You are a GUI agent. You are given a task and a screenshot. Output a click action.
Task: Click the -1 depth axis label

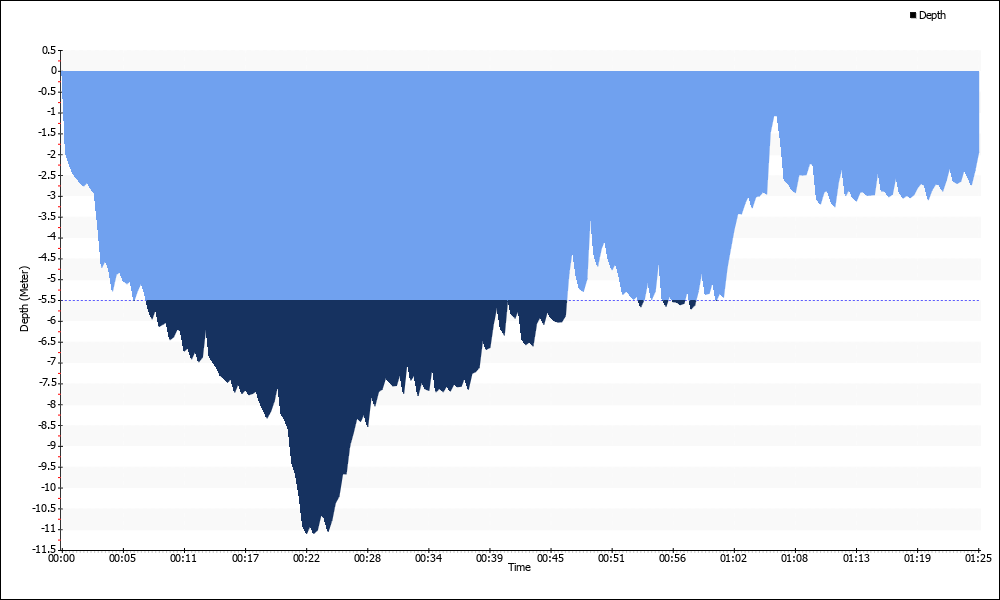click(x=51, y=112)
